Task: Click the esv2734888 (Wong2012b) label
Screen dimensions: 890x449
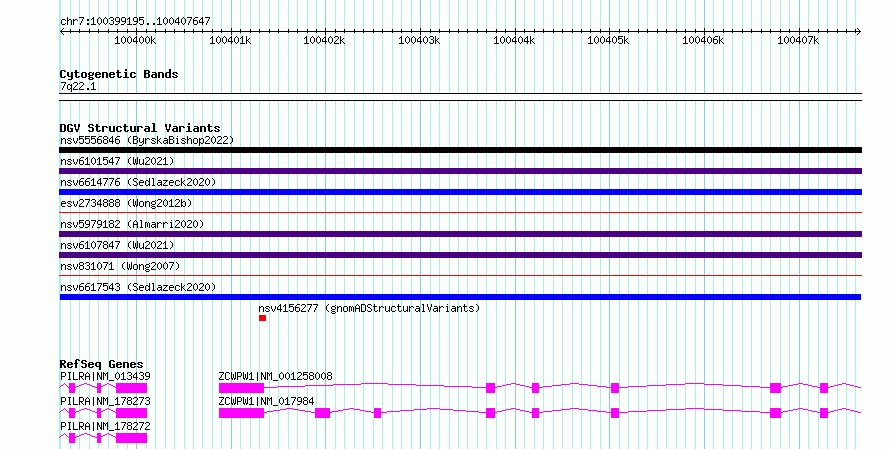Action: [x=126, y=203]
